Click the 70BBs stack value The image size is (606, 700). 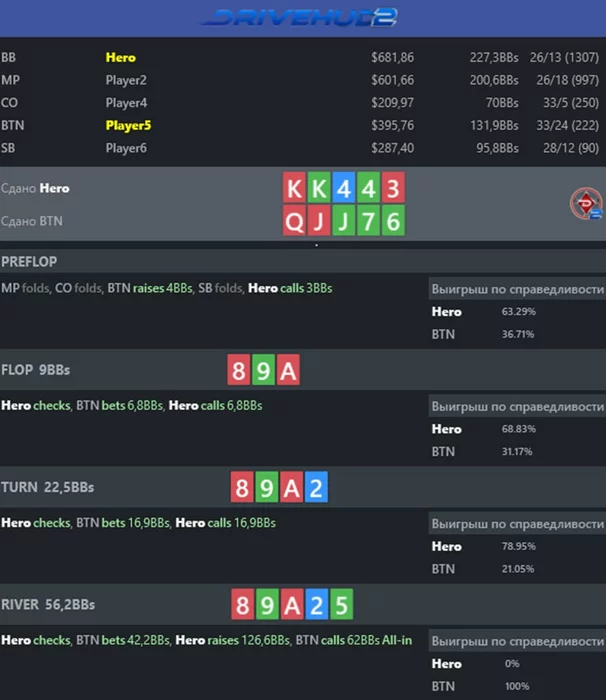[x=502, y=103]
